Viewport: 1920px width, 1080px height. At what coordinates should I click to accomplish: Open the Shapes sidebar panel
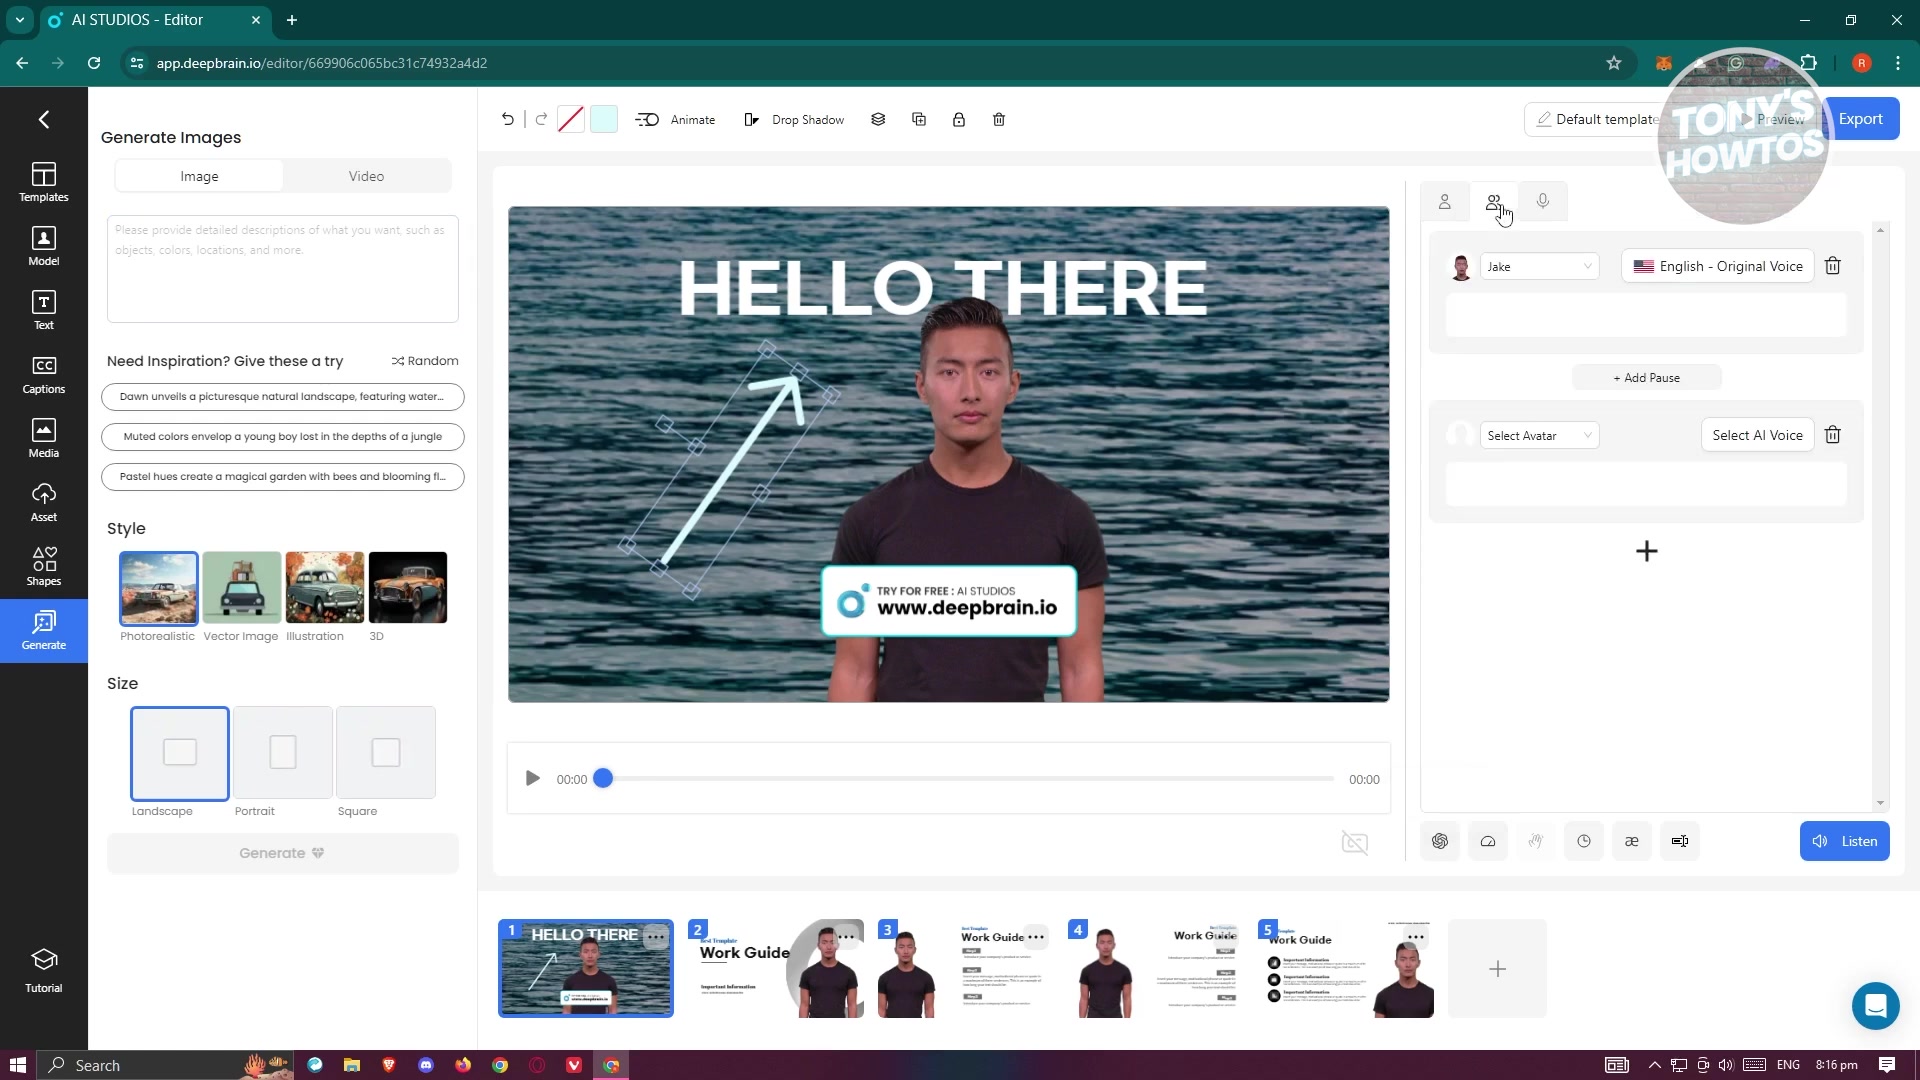43,566
